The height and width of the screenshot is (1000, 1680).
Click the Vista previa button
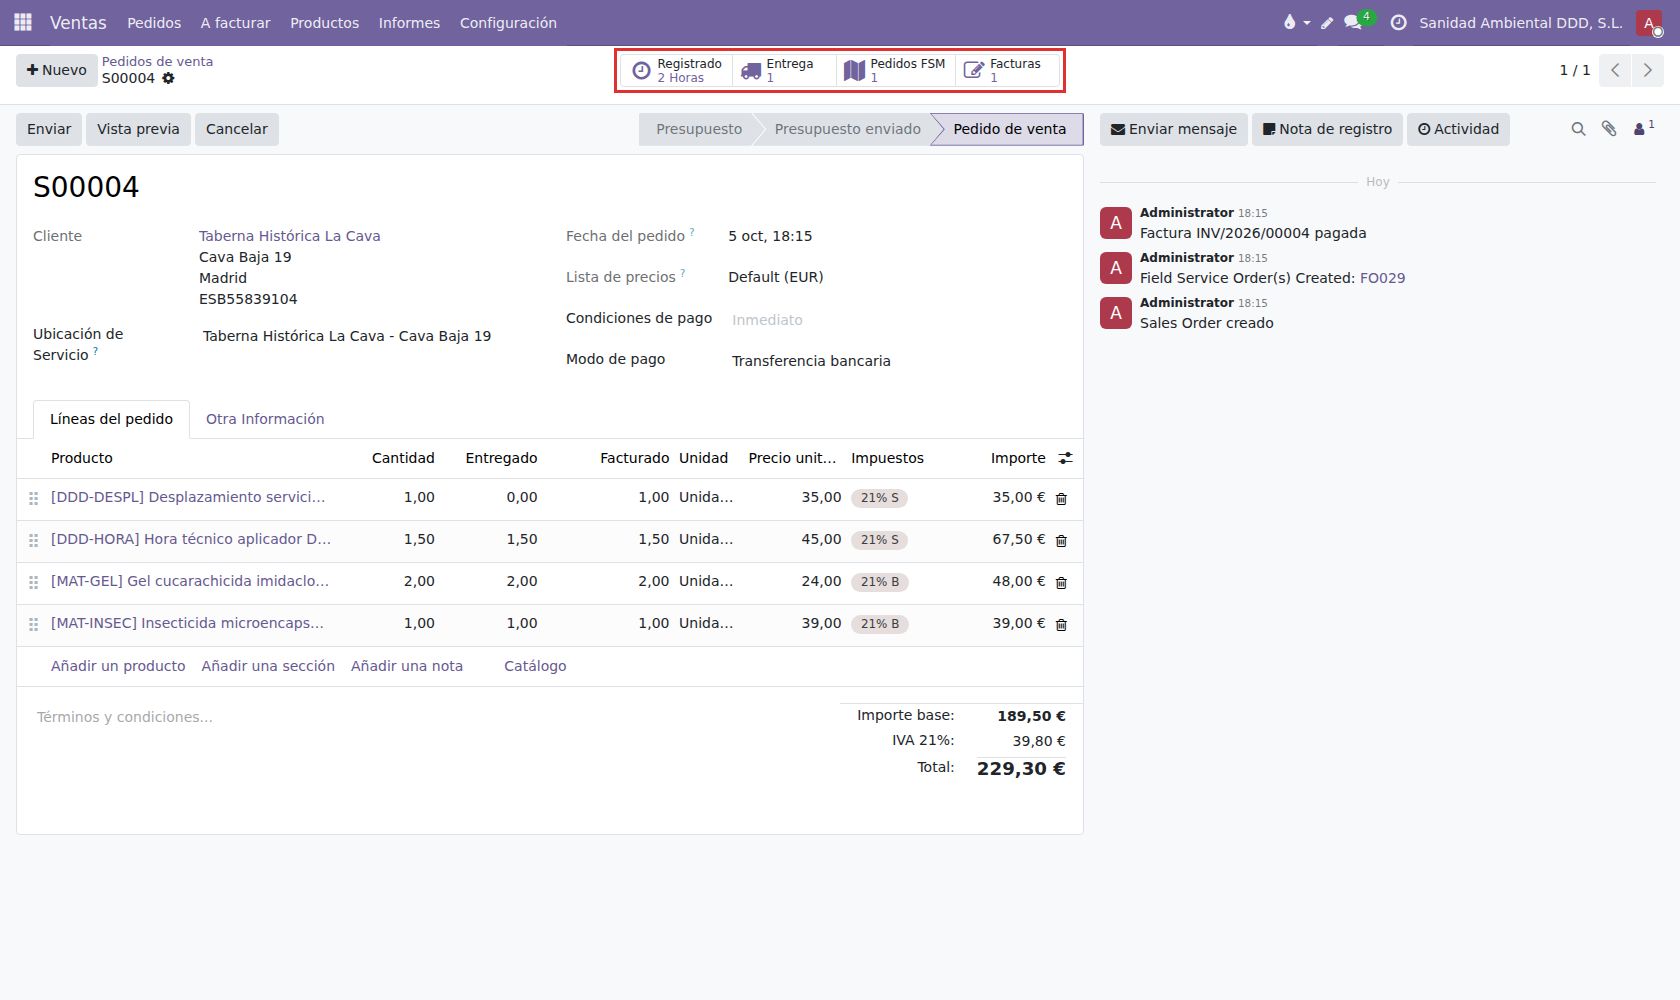[138, 129]
